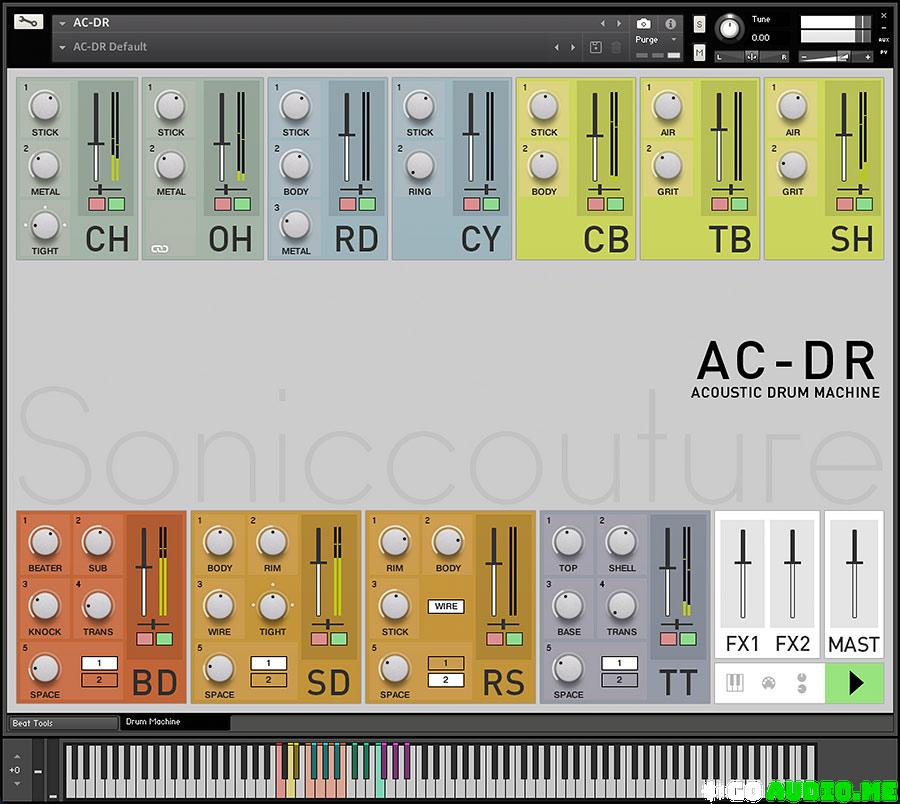
Task: Click the save preset floppy icon
Action: [596, 47]
